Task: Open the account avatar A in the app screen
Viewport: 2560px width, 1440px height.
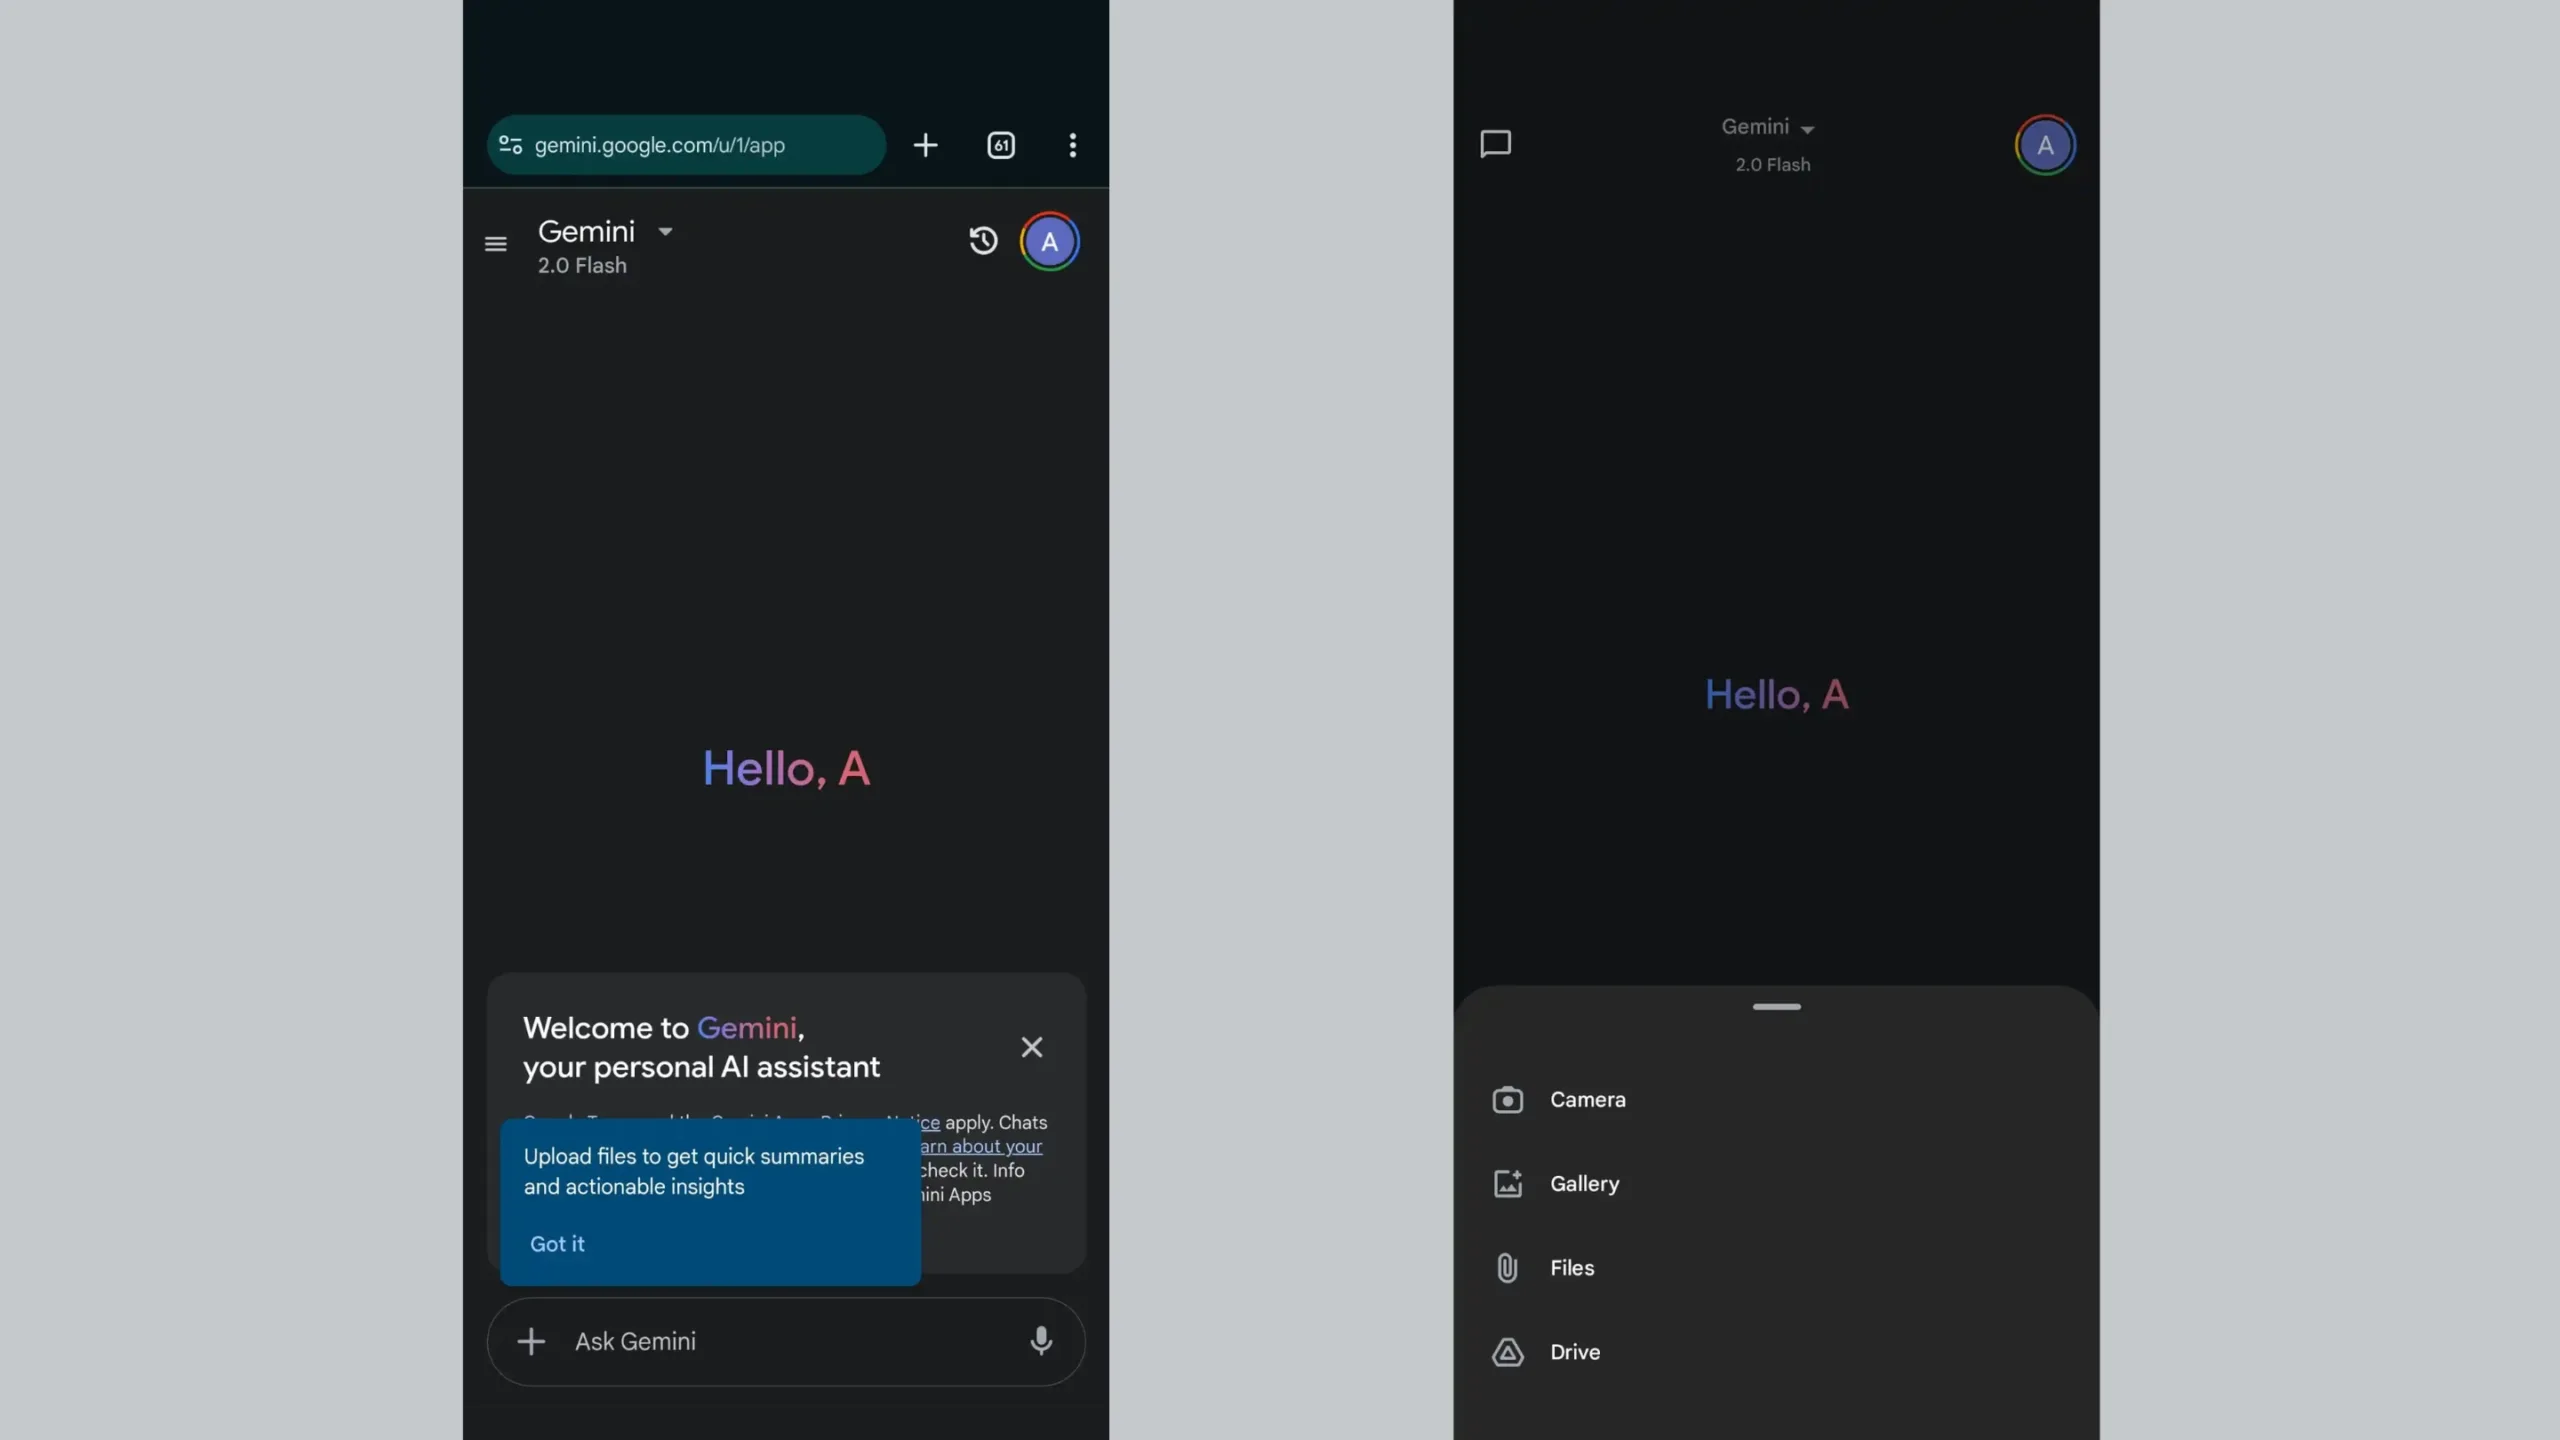Action: pyautogui.click(x=2045, y=145)
